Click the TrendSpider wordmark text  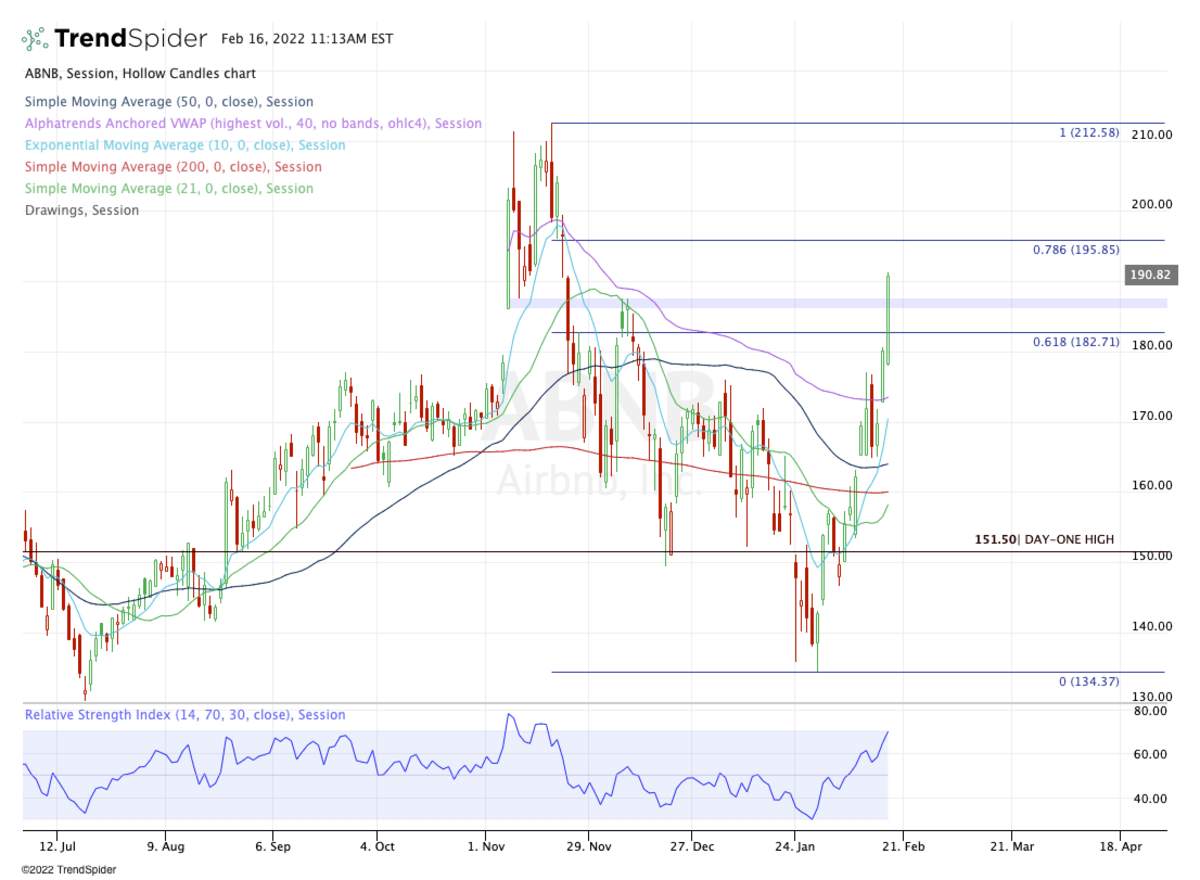coord(130,39)
